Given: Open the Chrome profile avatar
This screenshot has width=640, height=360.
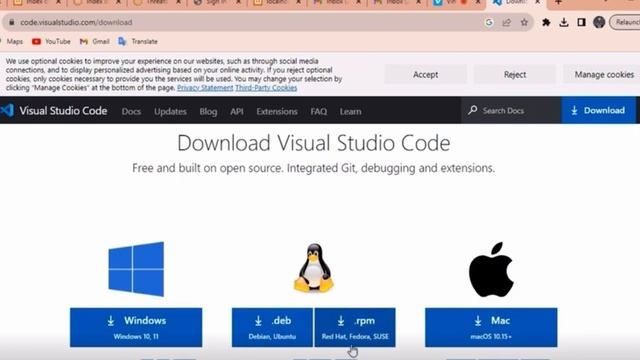Looking at the screenshot, I should click(x=599, y=22).
